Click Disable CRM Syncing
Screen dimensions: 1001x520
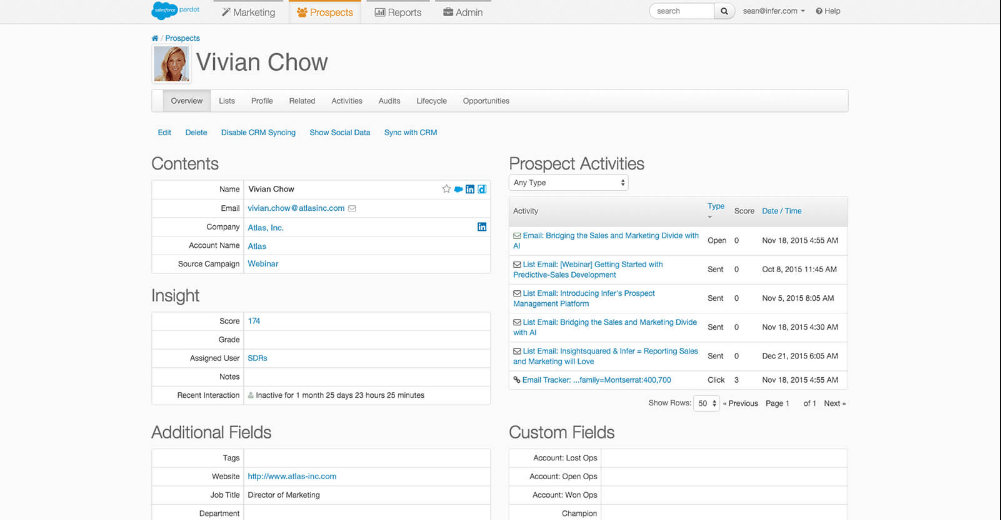(259, 133)
